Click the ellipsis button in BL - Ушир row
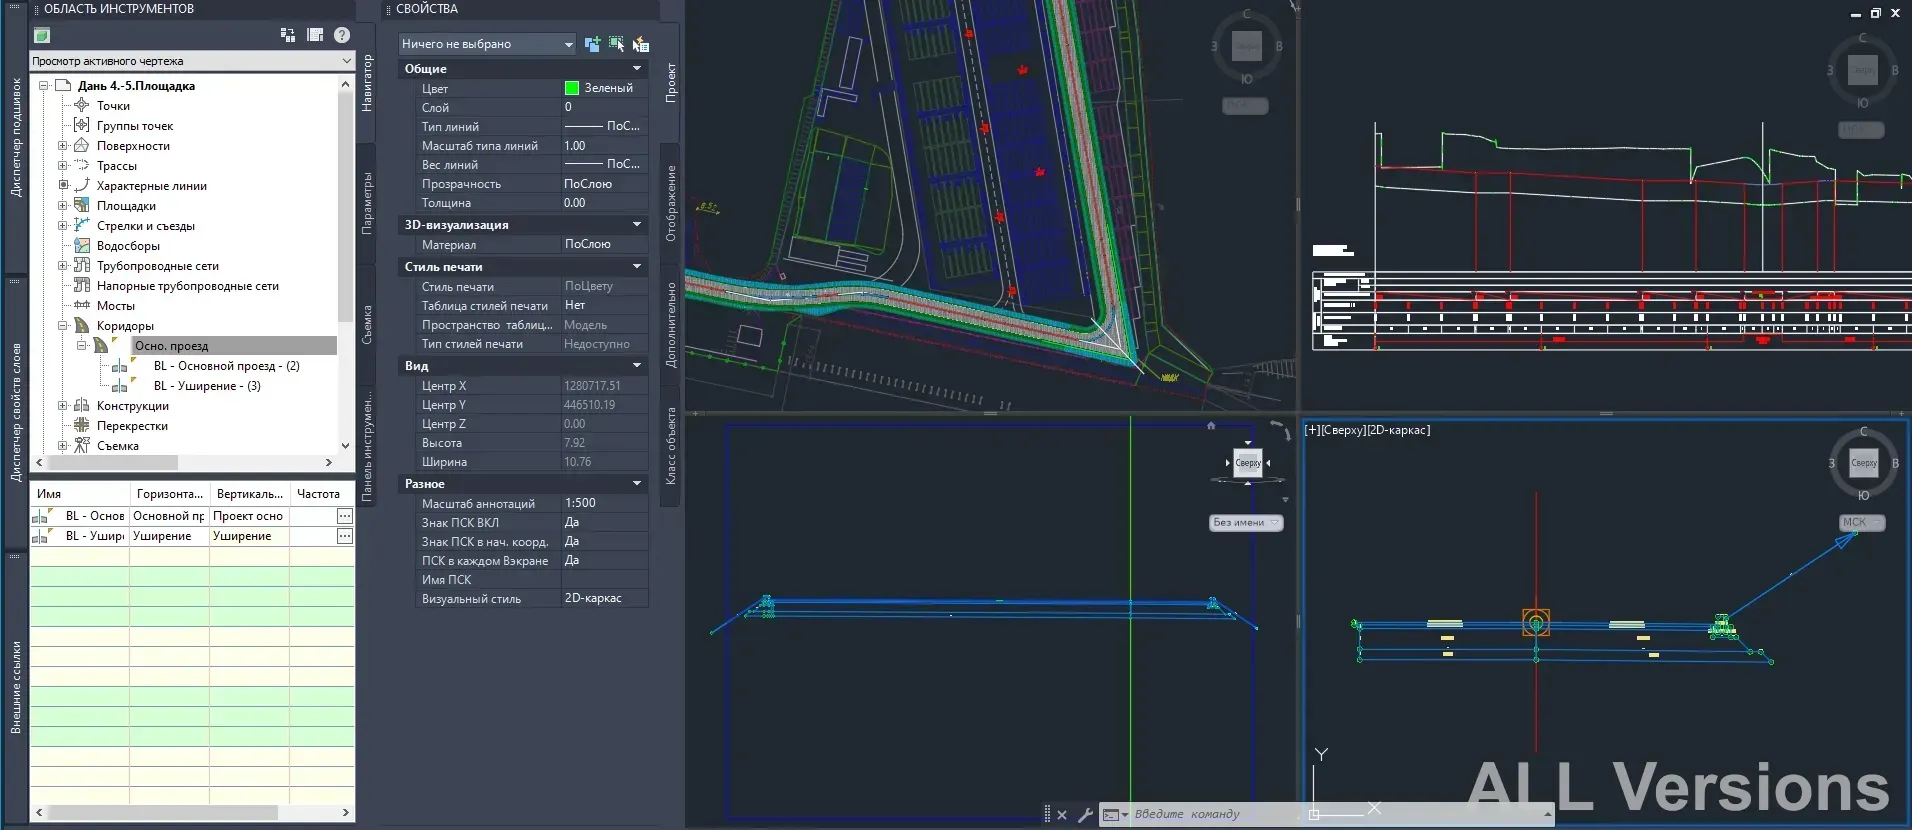Screen dimensions: 1912x830 (x=344, y=536)
